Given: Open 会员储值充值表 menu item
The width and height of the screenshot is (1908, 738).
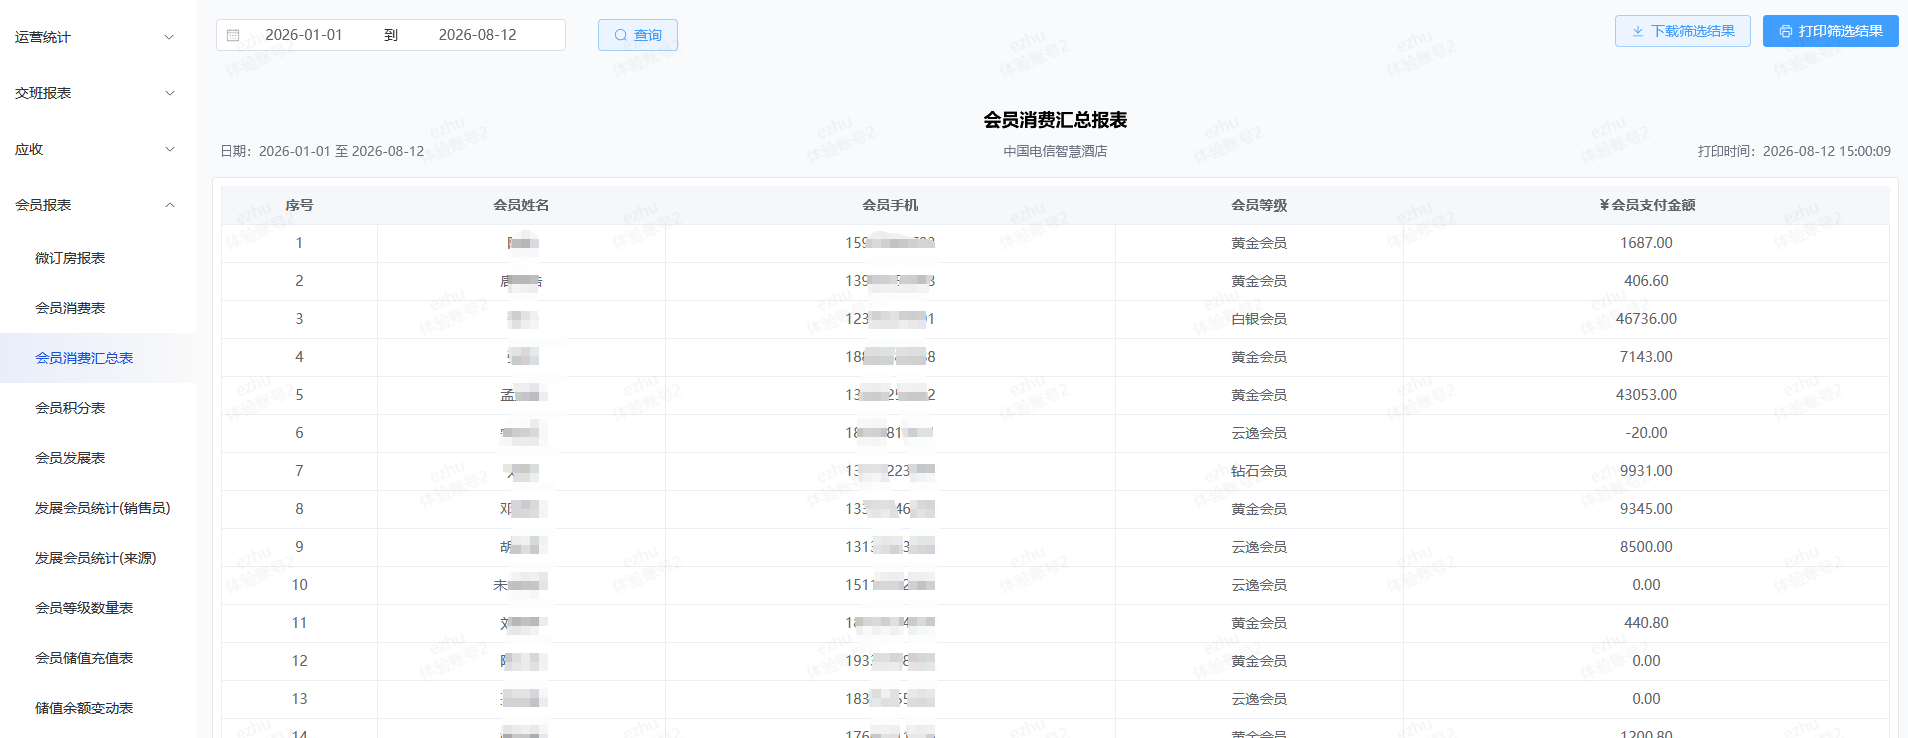Looking at the screenshot, I should point(97,658).
